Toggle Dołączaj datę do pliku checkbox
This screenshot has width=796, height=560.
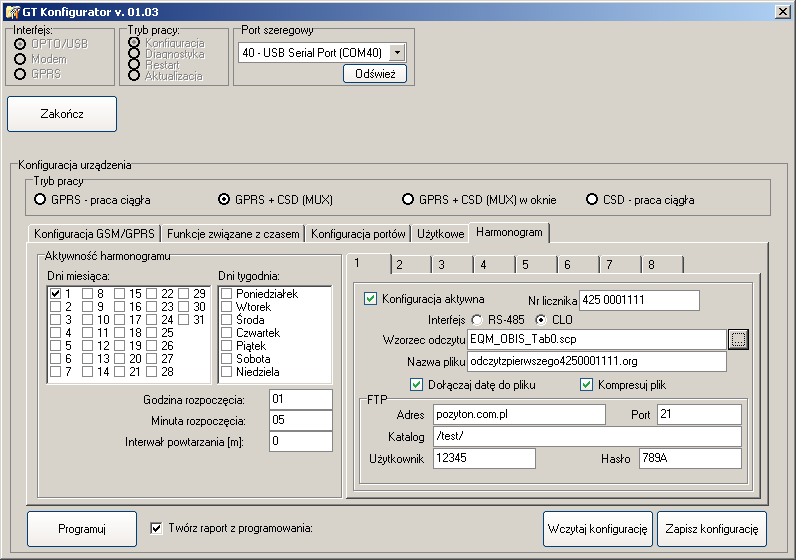pyautogui.click(x=416, y=384)
